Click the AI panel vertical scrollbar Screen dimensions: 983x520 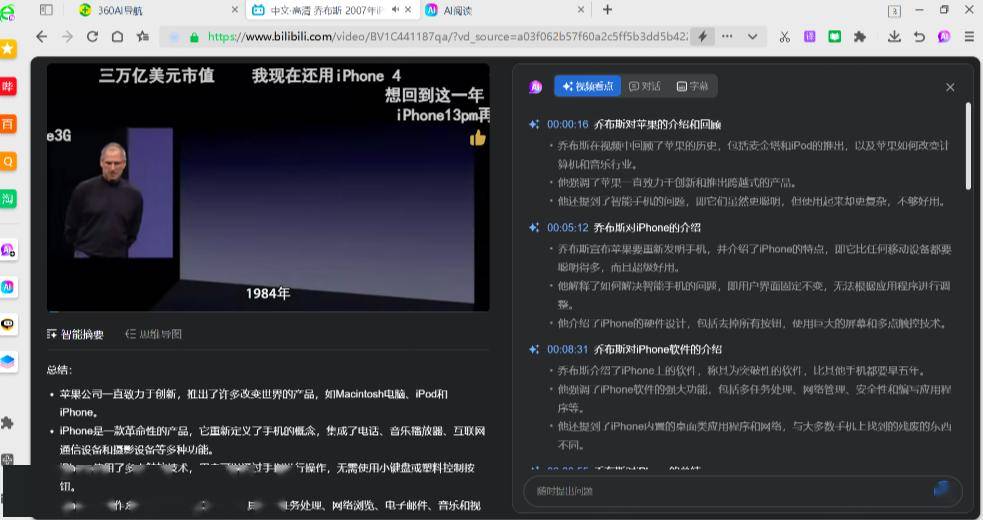coord(969,146)
